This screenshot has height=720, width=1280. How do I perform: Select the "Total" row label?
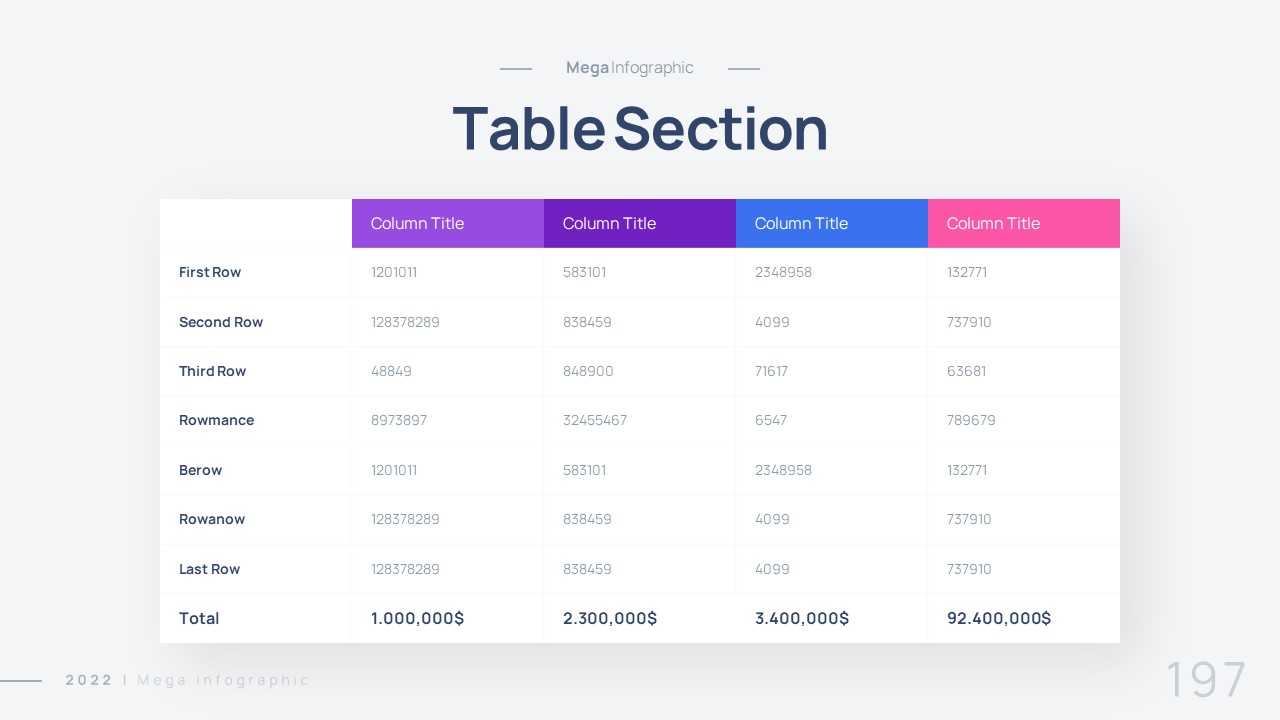click(199, 618)
